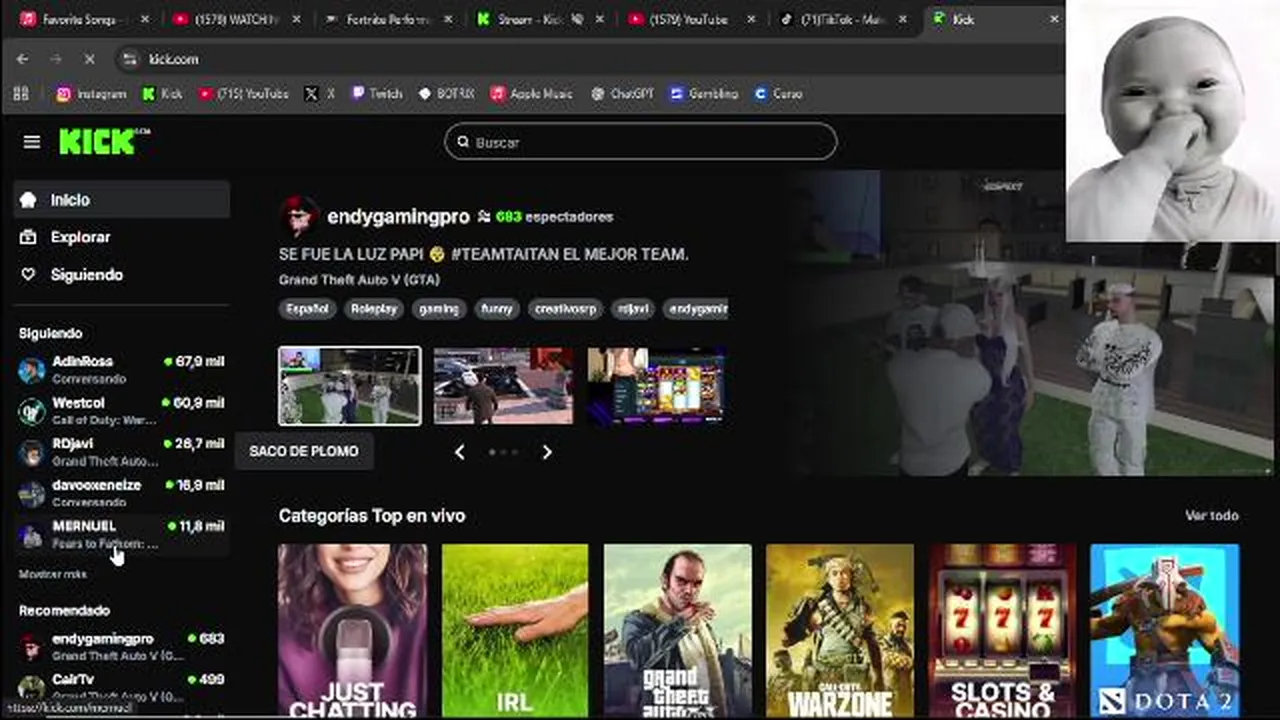Image resolution: width=1280 pixels, height=720 pixels.
Task: Click the Español tag
Action: pyautogui.click(x=307, y=309)
